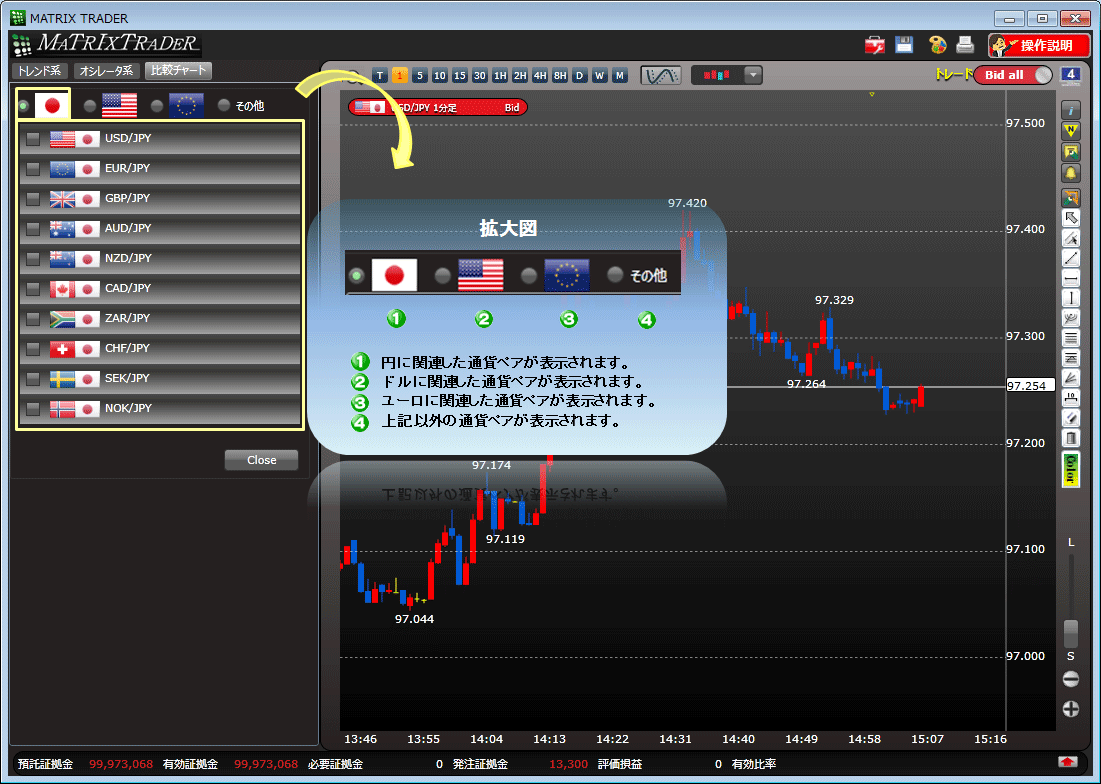
Task: Toggle the Bid all switch
Action: point(1013,75)
